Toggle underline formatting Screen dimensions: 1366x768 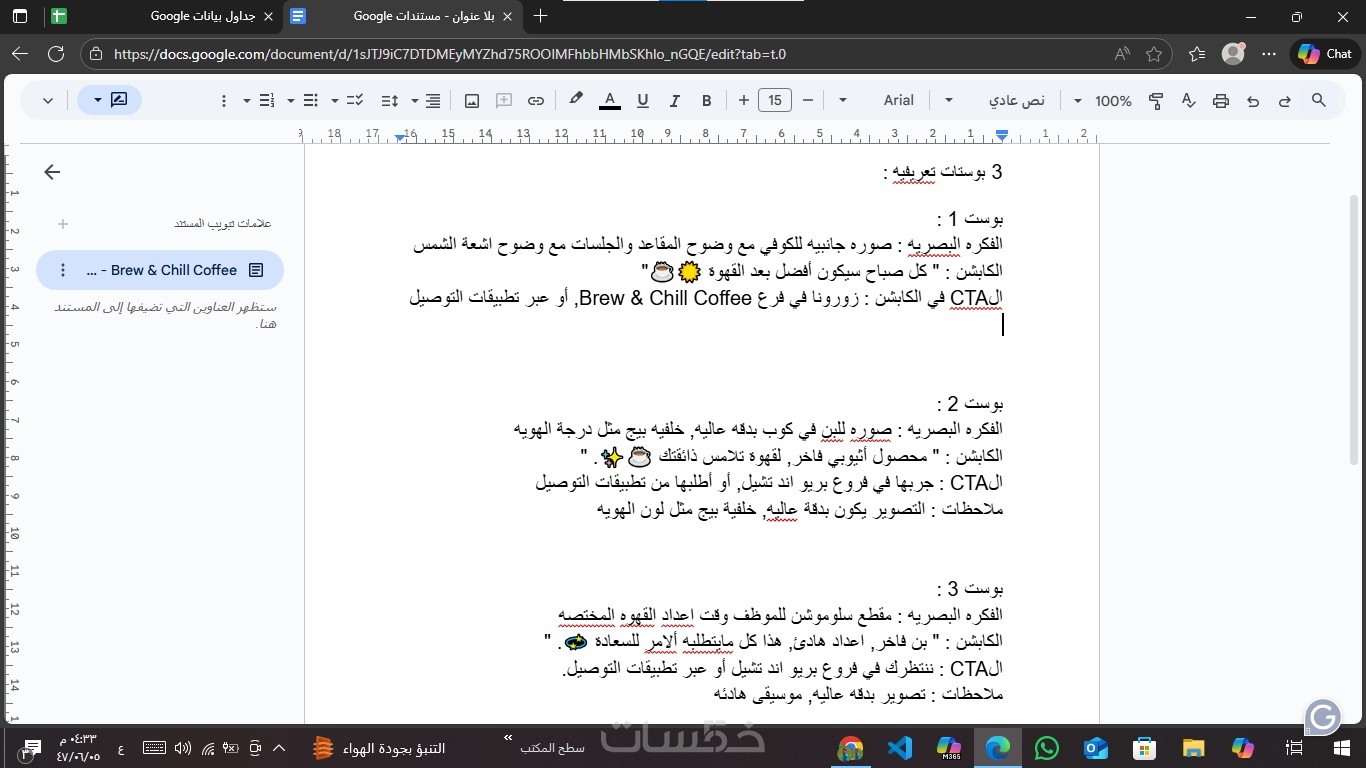[x=643, y=100]
